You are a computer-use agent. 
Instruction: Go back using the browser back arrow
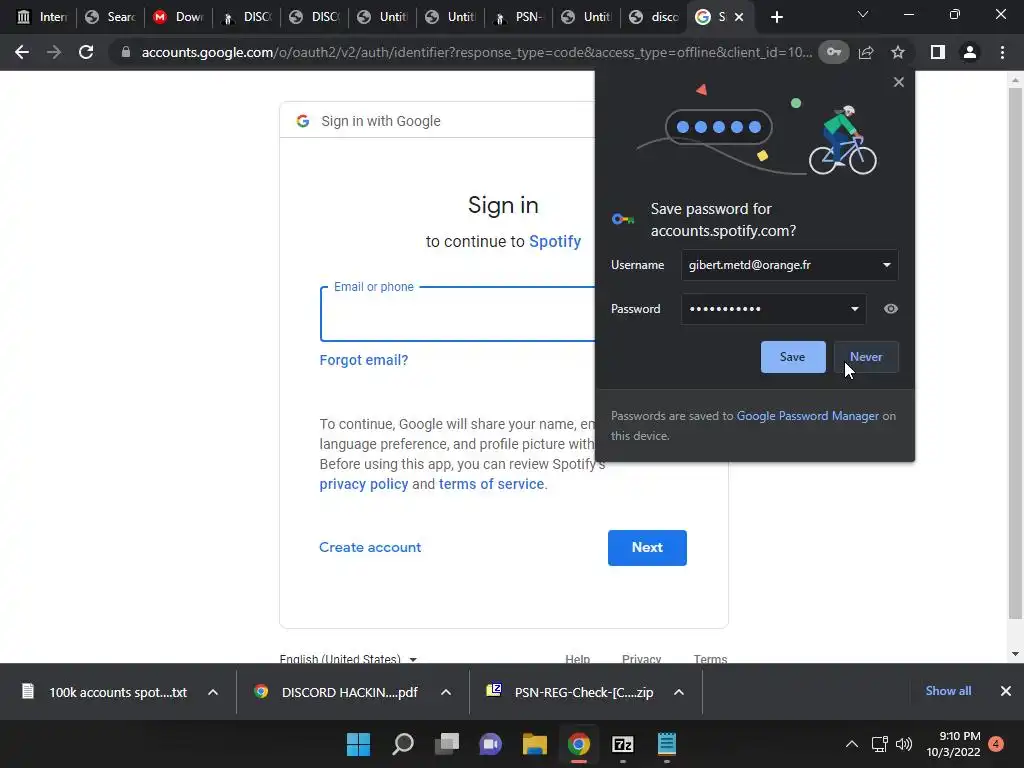click(x=22, y=52)
